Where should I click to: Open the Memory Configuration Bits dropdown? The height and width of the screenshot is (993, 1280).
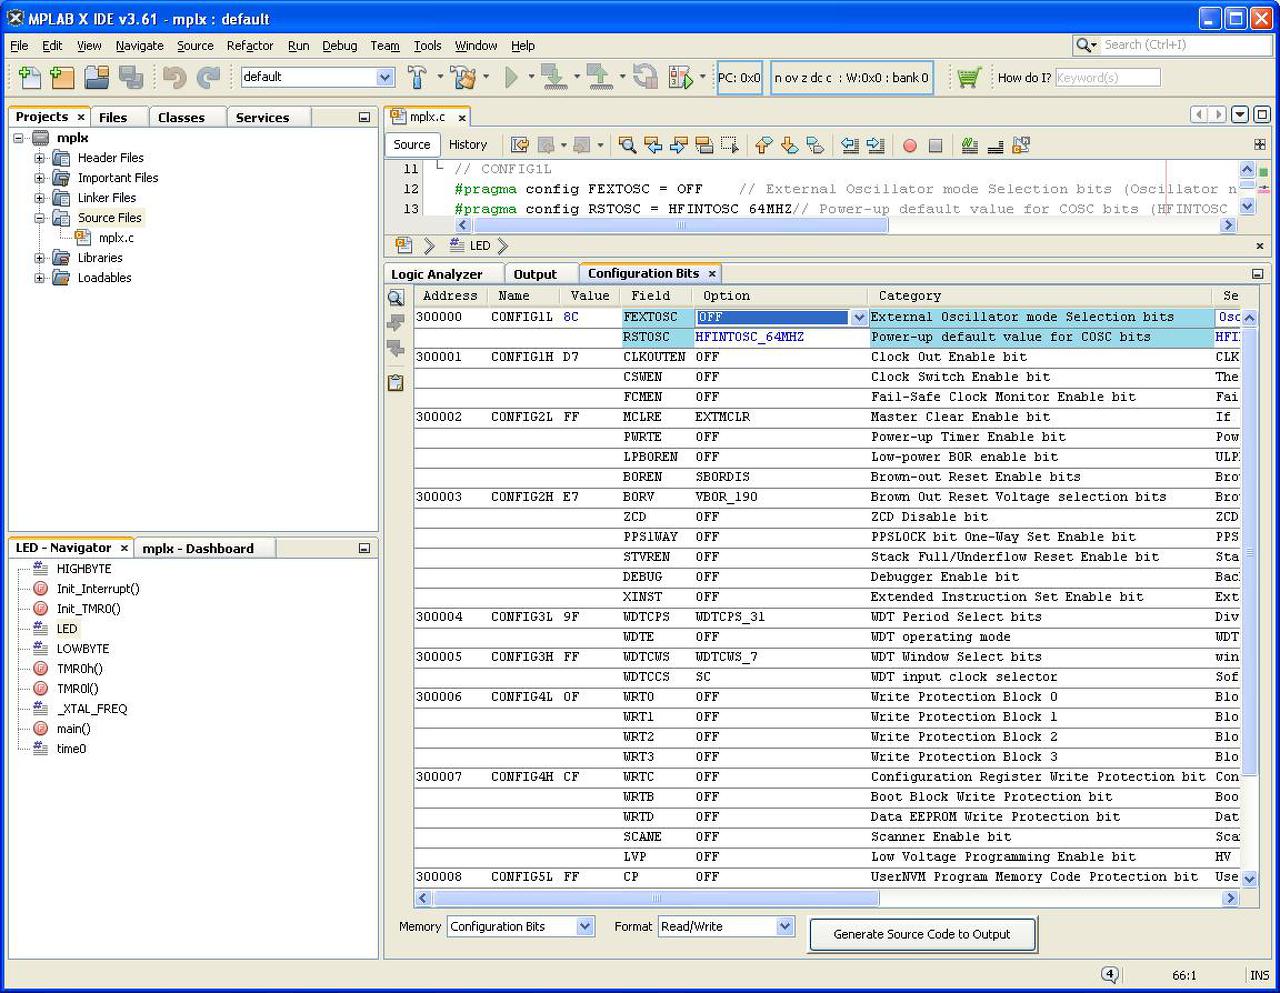point(585,927)
